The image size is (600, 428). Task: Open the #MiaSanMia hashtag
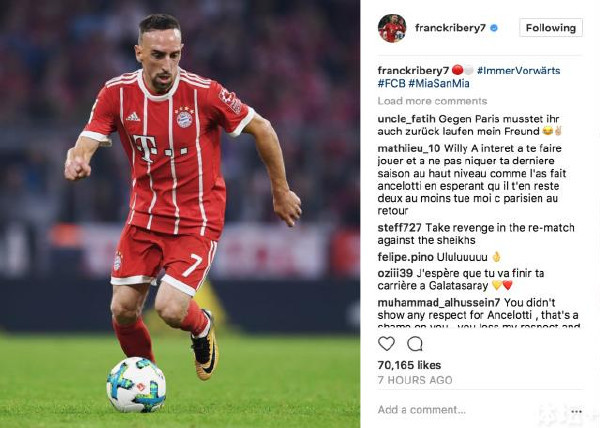coord(439,83)
